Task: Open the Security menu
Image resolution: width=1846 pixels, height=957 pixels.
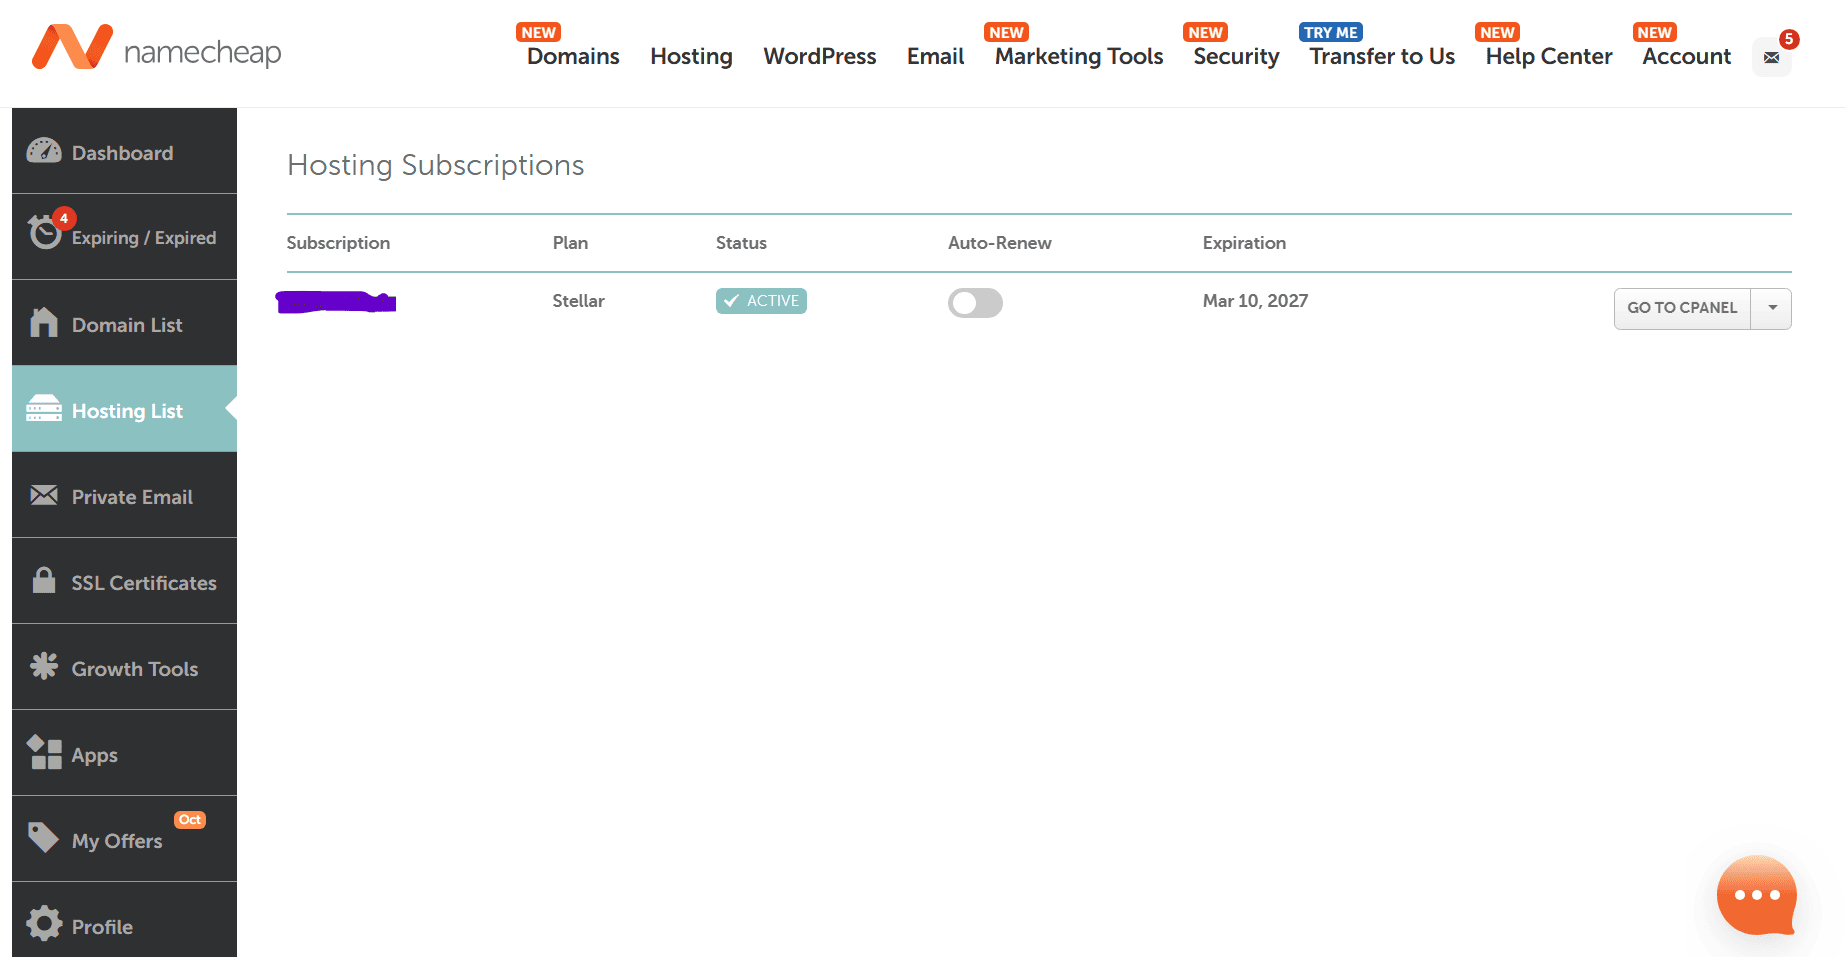Action: (x=1236, y=56)
